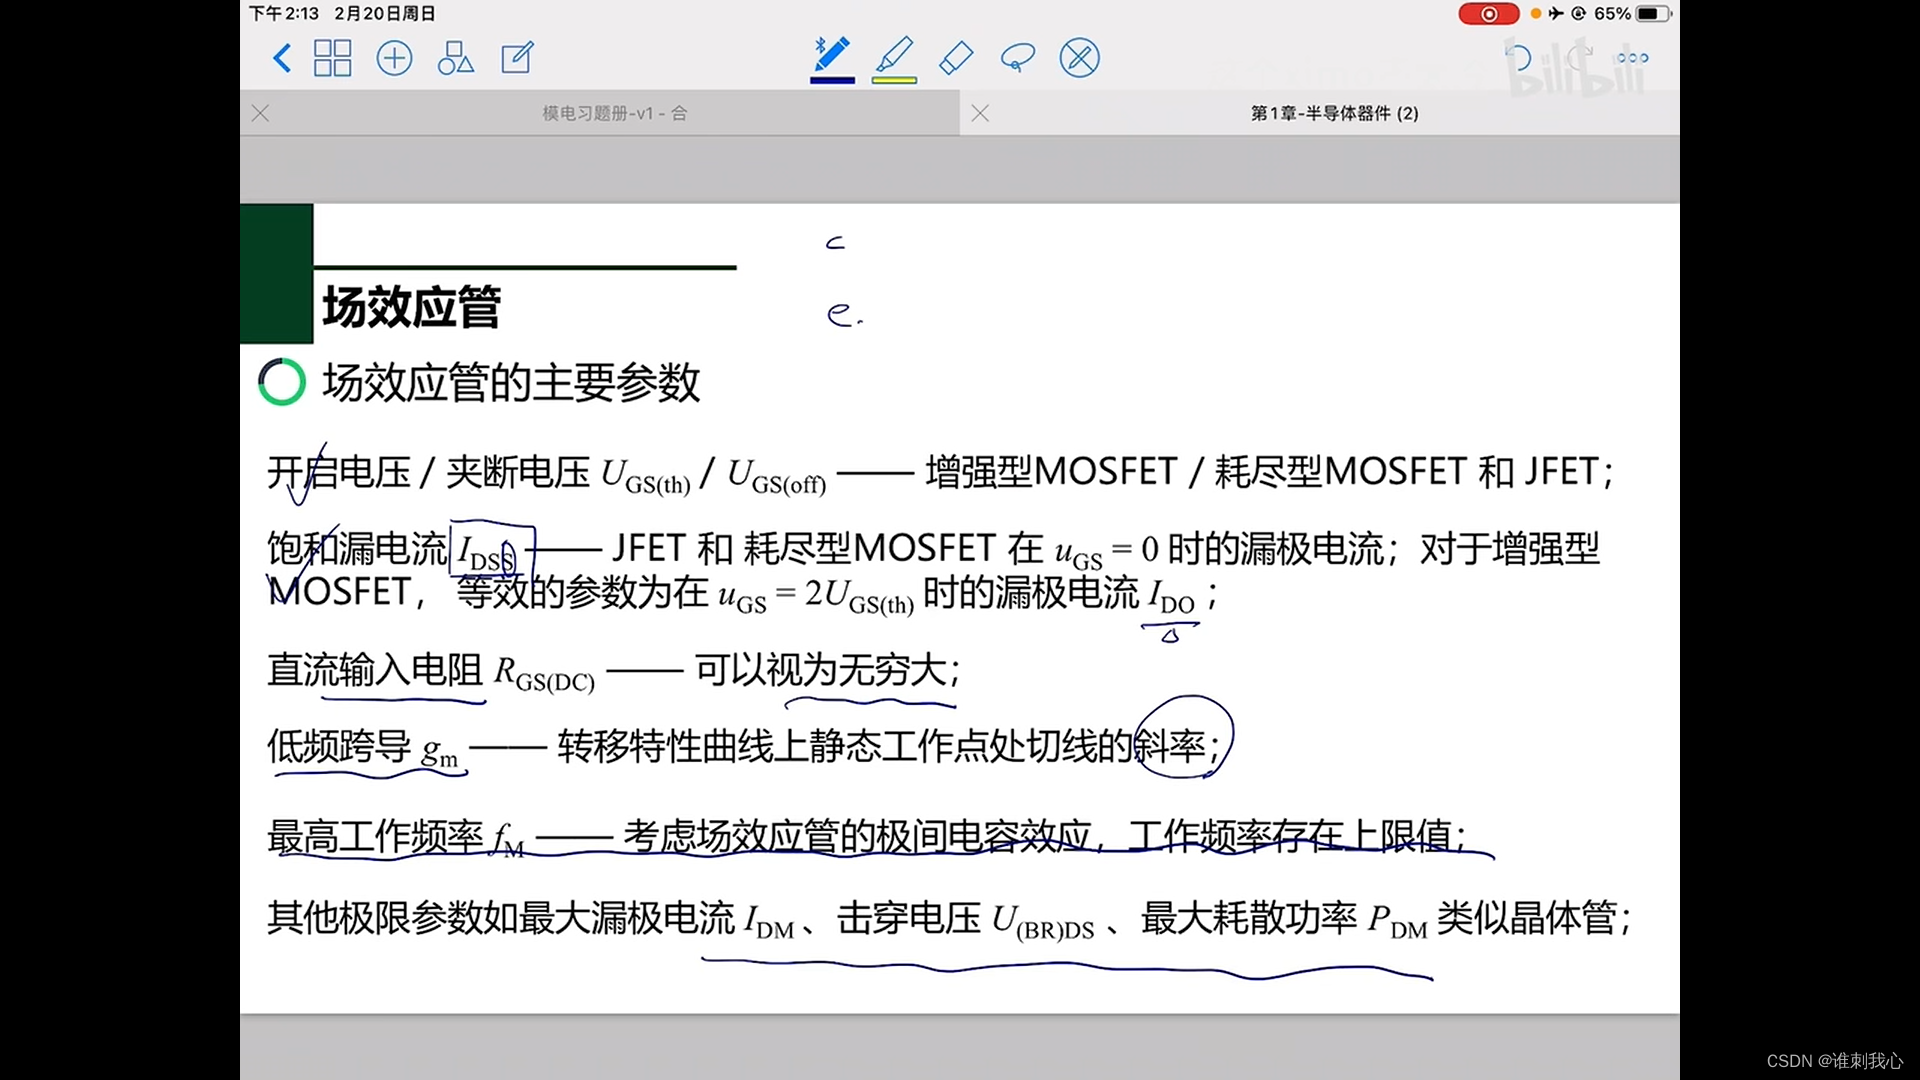Select the yellow highlighter tool
Screen dimensions: 1920x1080
(x=894, y=55)
